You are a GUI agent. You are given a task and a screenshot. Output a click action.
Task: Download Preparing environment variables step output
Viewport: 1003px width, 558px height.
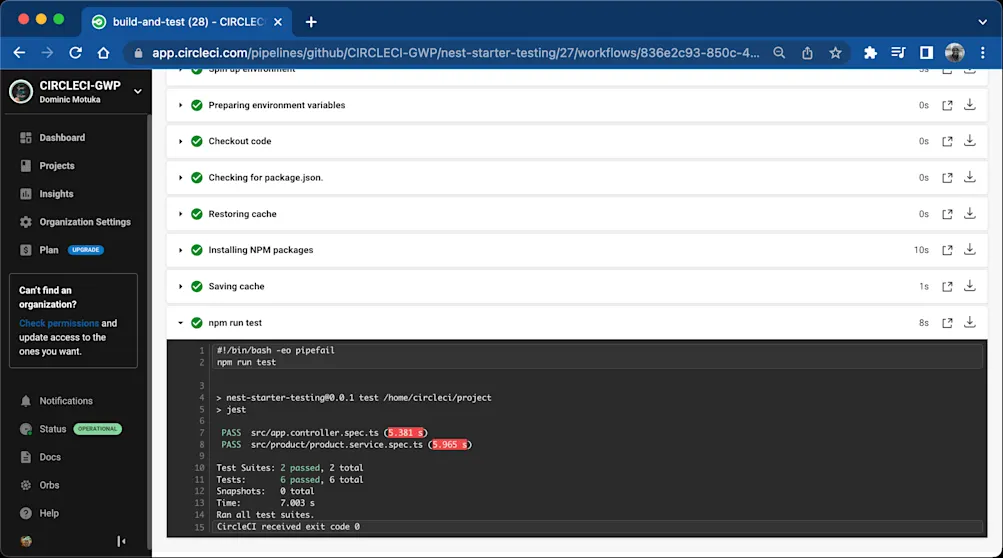970,104
